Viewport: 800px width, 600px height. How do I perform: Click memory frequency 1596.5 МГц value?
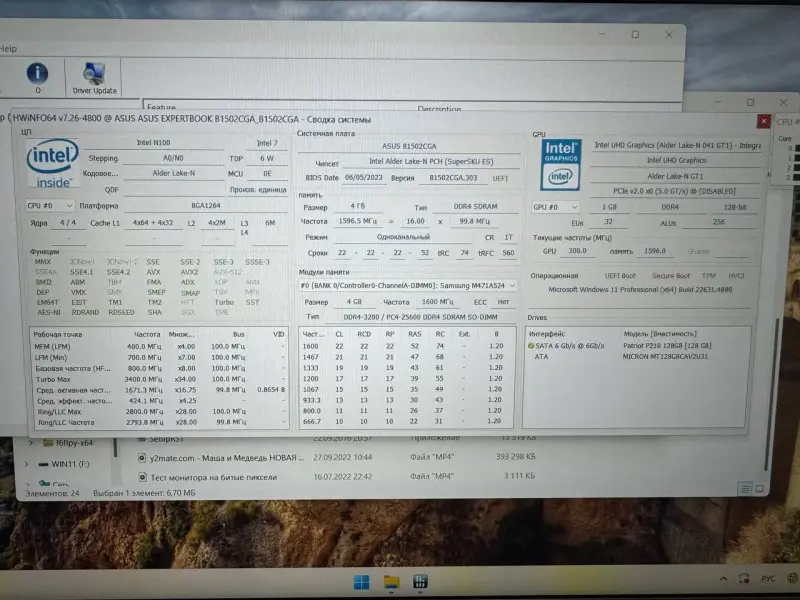click(x=358, y=221)
